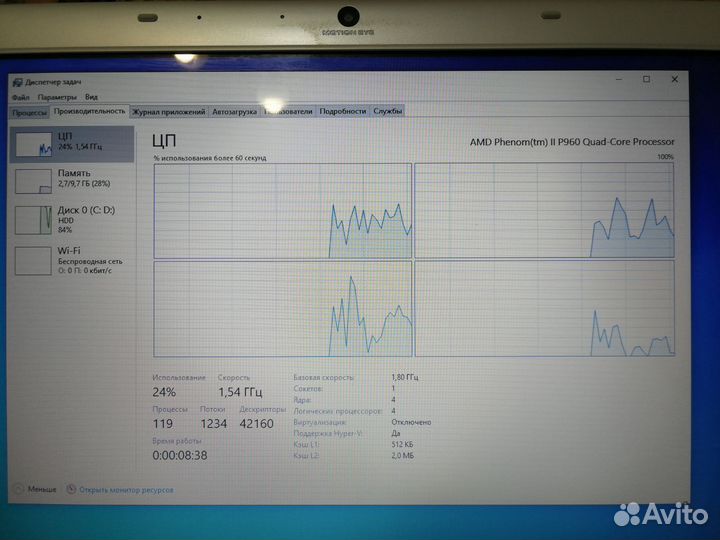This screenshot has width=720, height=540.
Task: Open the Вид menu
Action: 91,97
